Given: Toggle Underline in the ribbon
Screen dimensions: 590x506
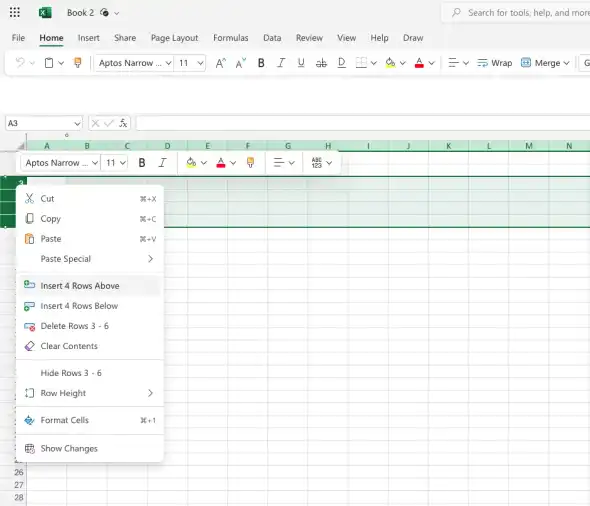Looking at the screenshot, I should click(301, 63).
